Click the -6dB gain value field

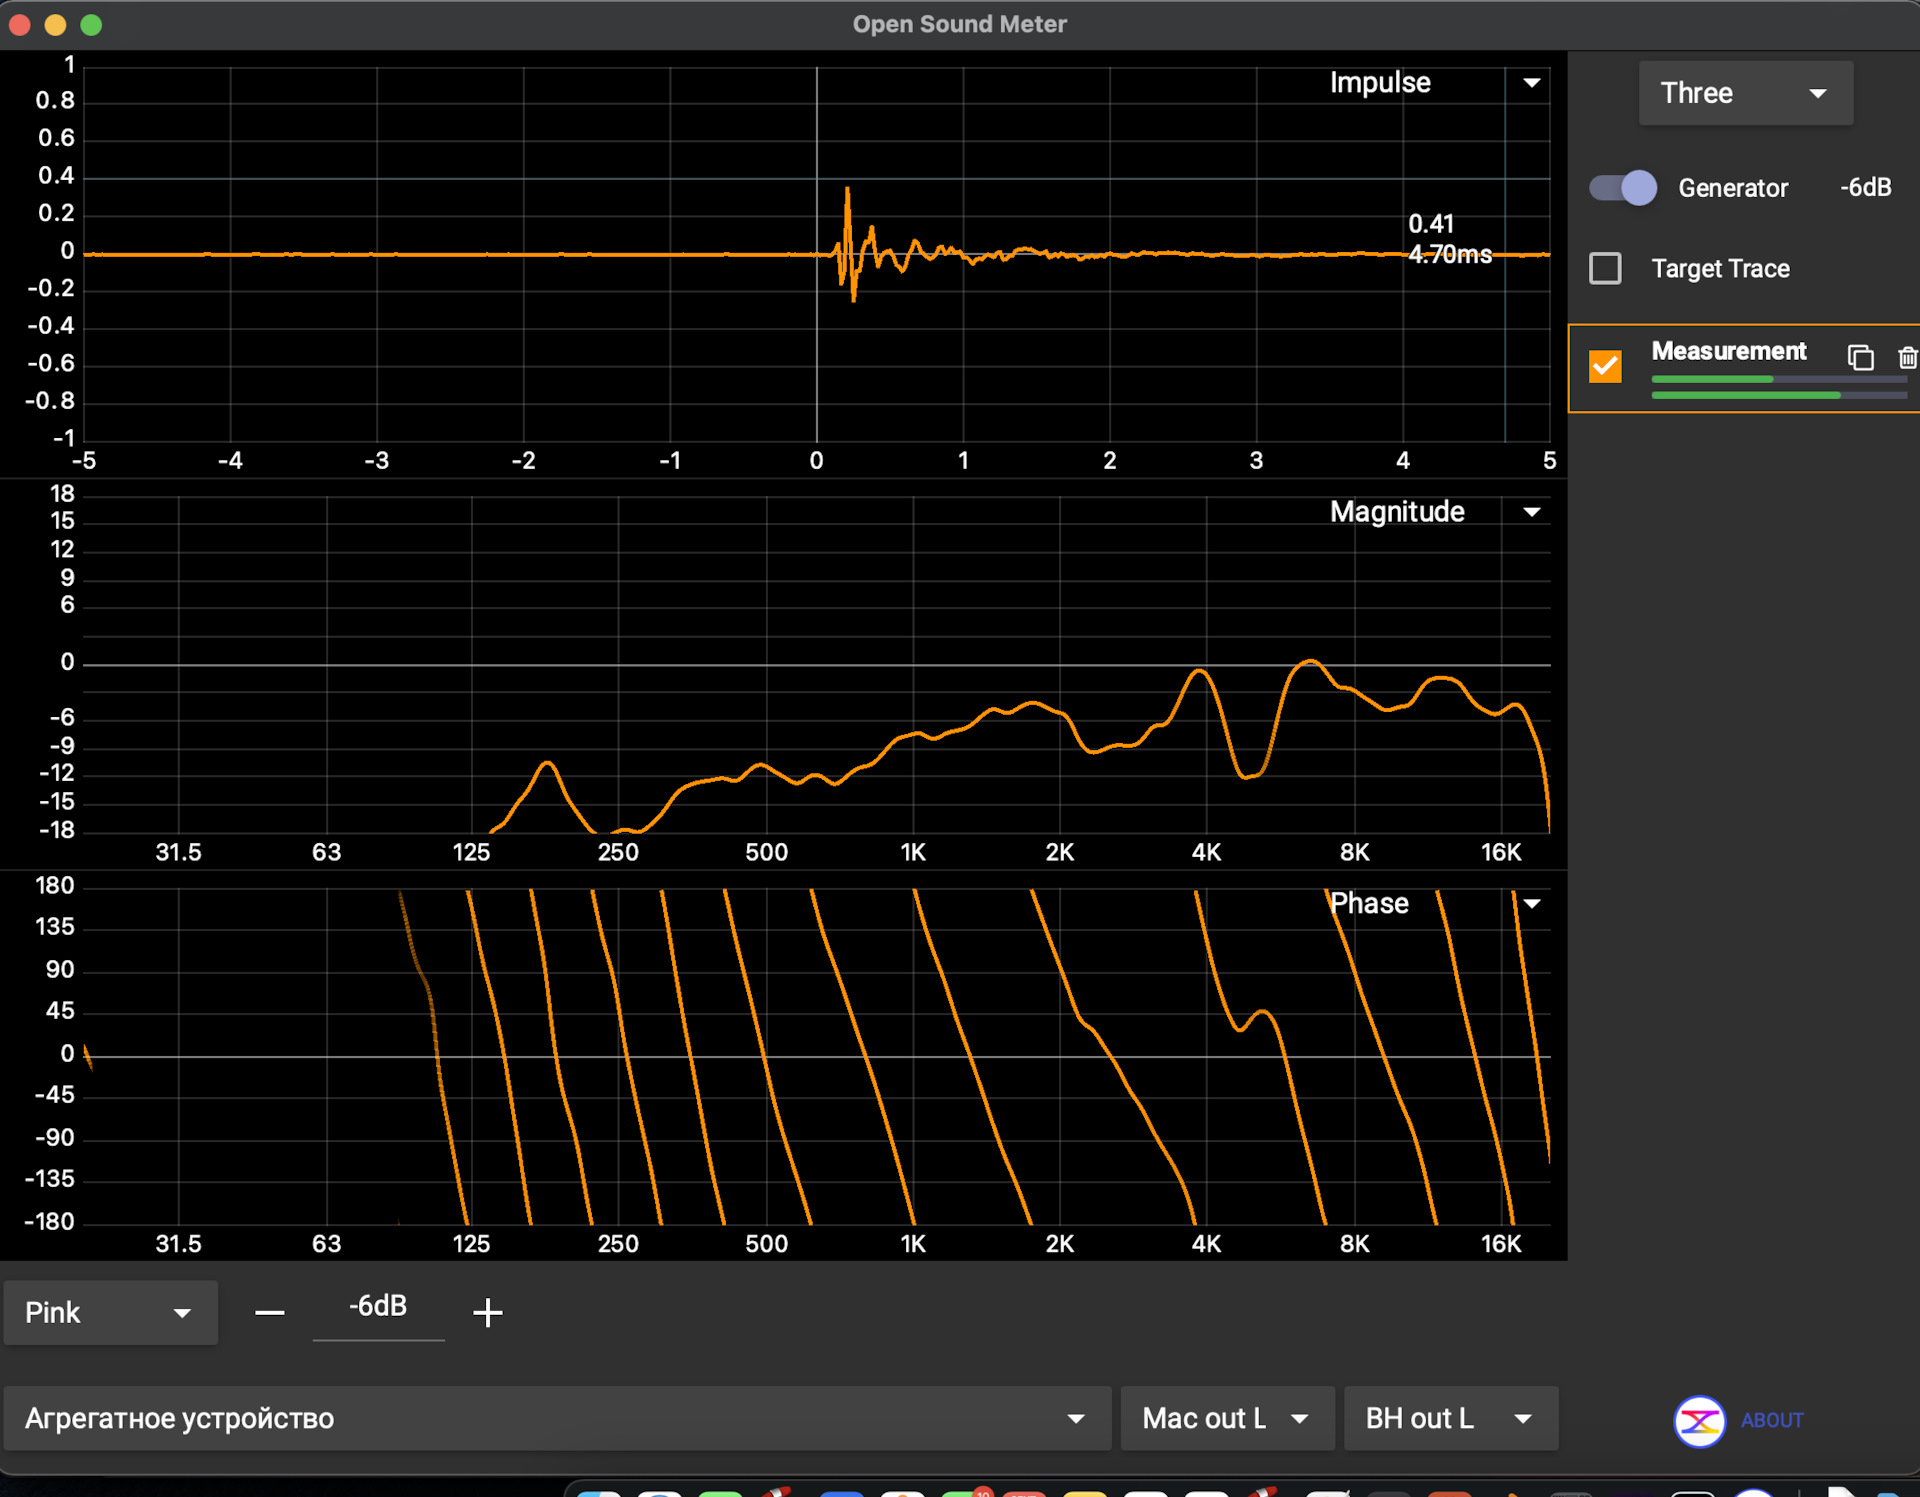tap(378, 1306)
